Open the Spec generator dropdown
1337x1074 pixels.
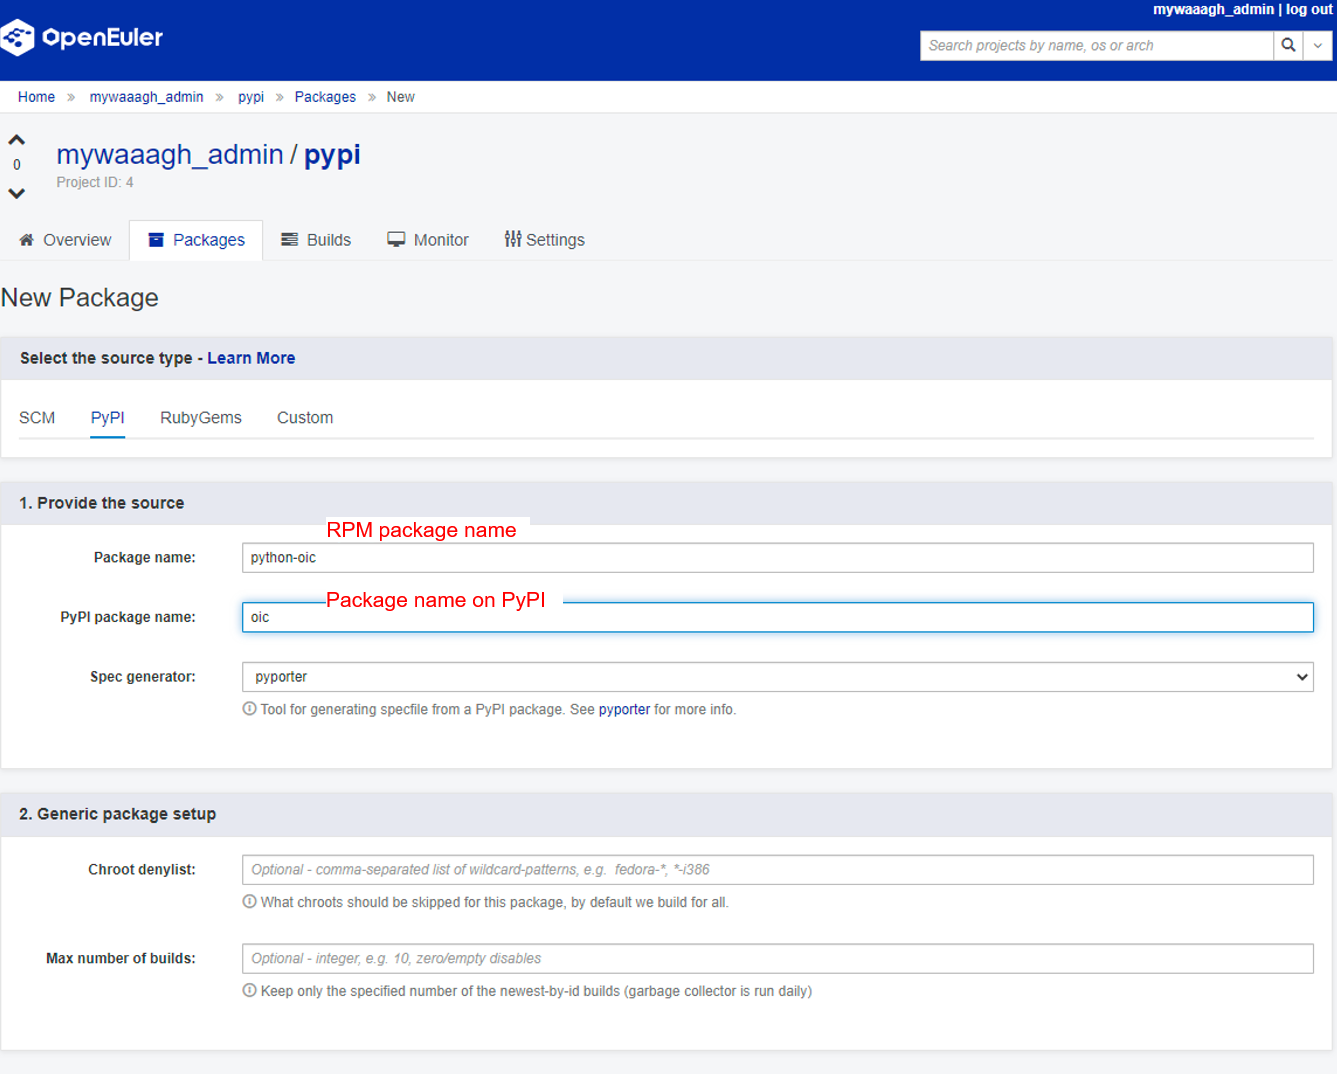(x=777, y=677)
